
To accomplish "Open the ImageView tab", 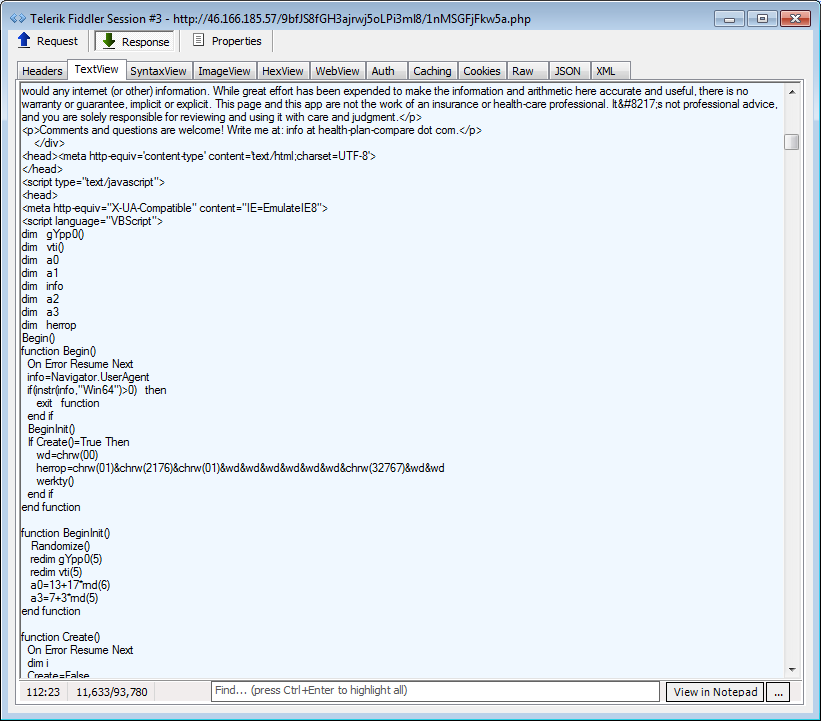I will [224, 71].
